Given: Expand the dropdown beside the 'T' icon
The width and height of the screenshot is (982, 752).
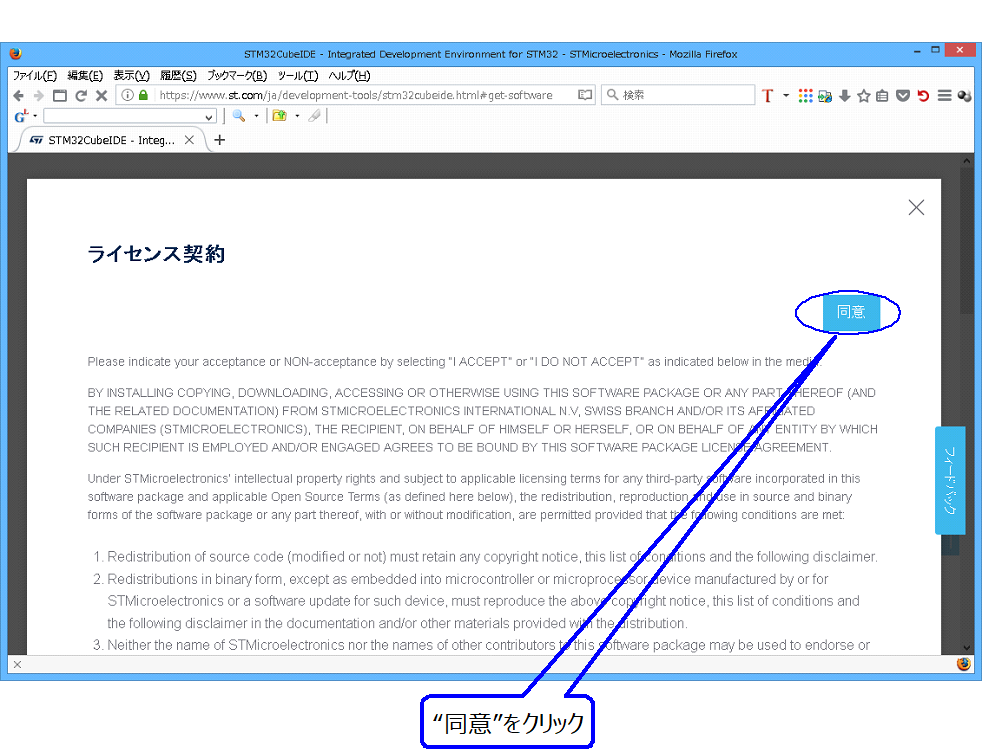Looking at the screenshot, I should [785, 95].
